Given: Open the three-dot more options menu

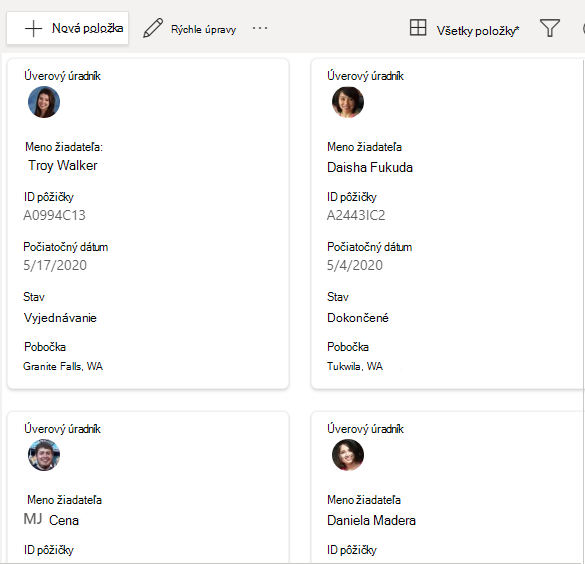Looking at the screenshot, I should click(x=260, y=28).
